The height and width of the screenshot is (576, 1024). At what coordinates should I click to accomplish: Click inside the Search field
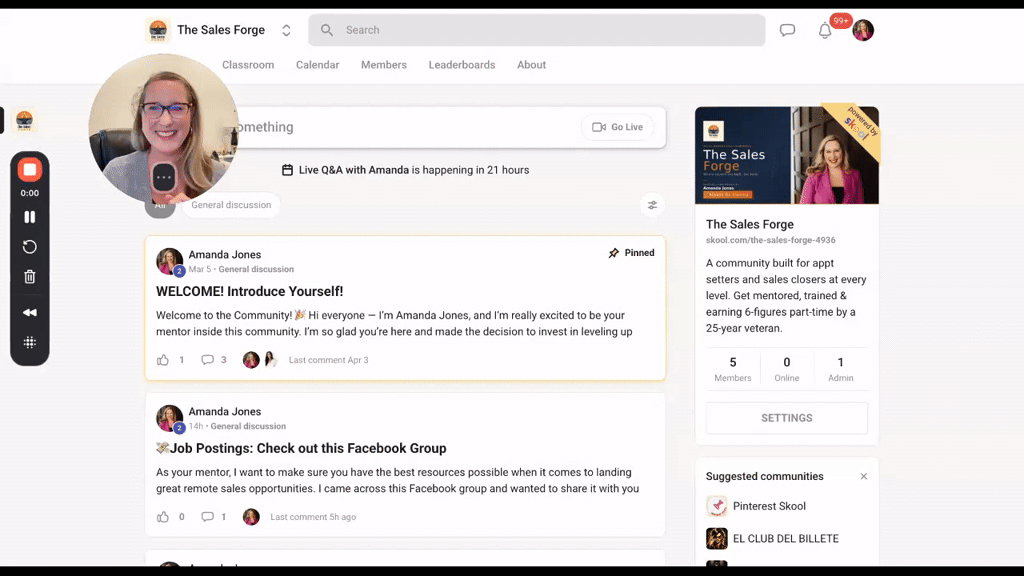click(537, 30)
